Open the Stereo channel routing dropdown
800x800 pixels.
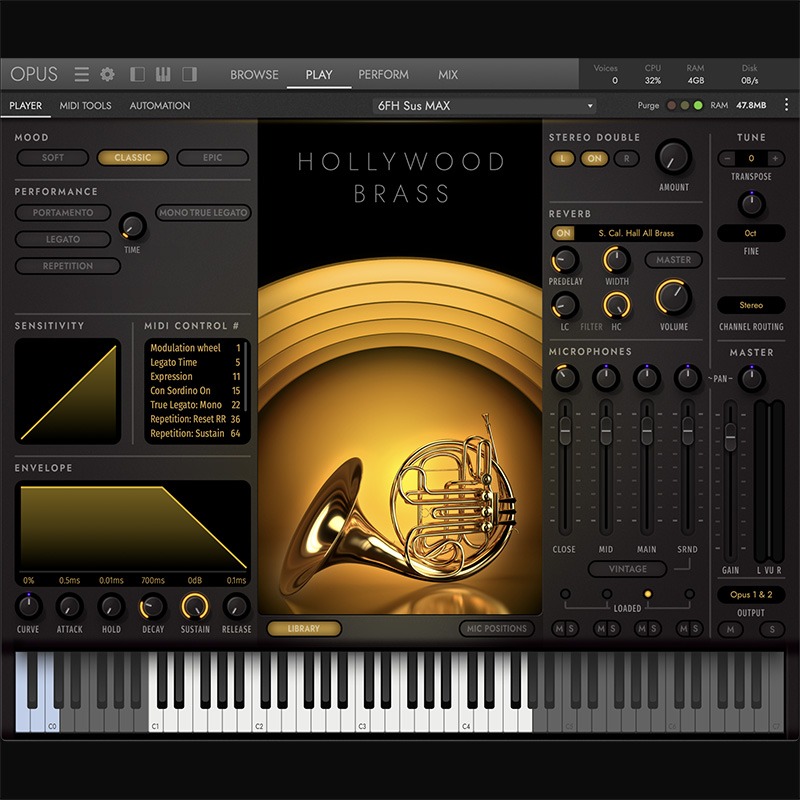tap(751, 305)
